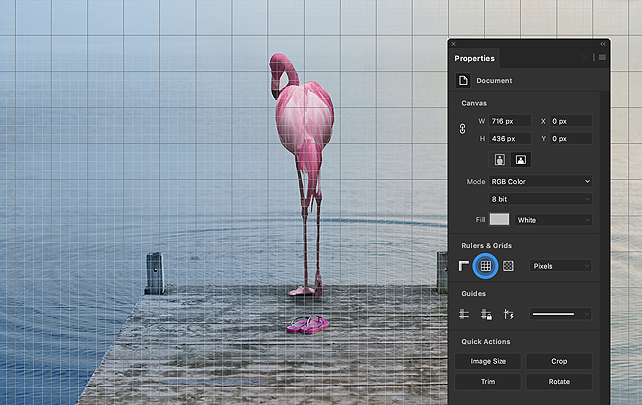Select the Properties tab
The width and height of the screenshot is (642, 405).
[x=475, y=58]
